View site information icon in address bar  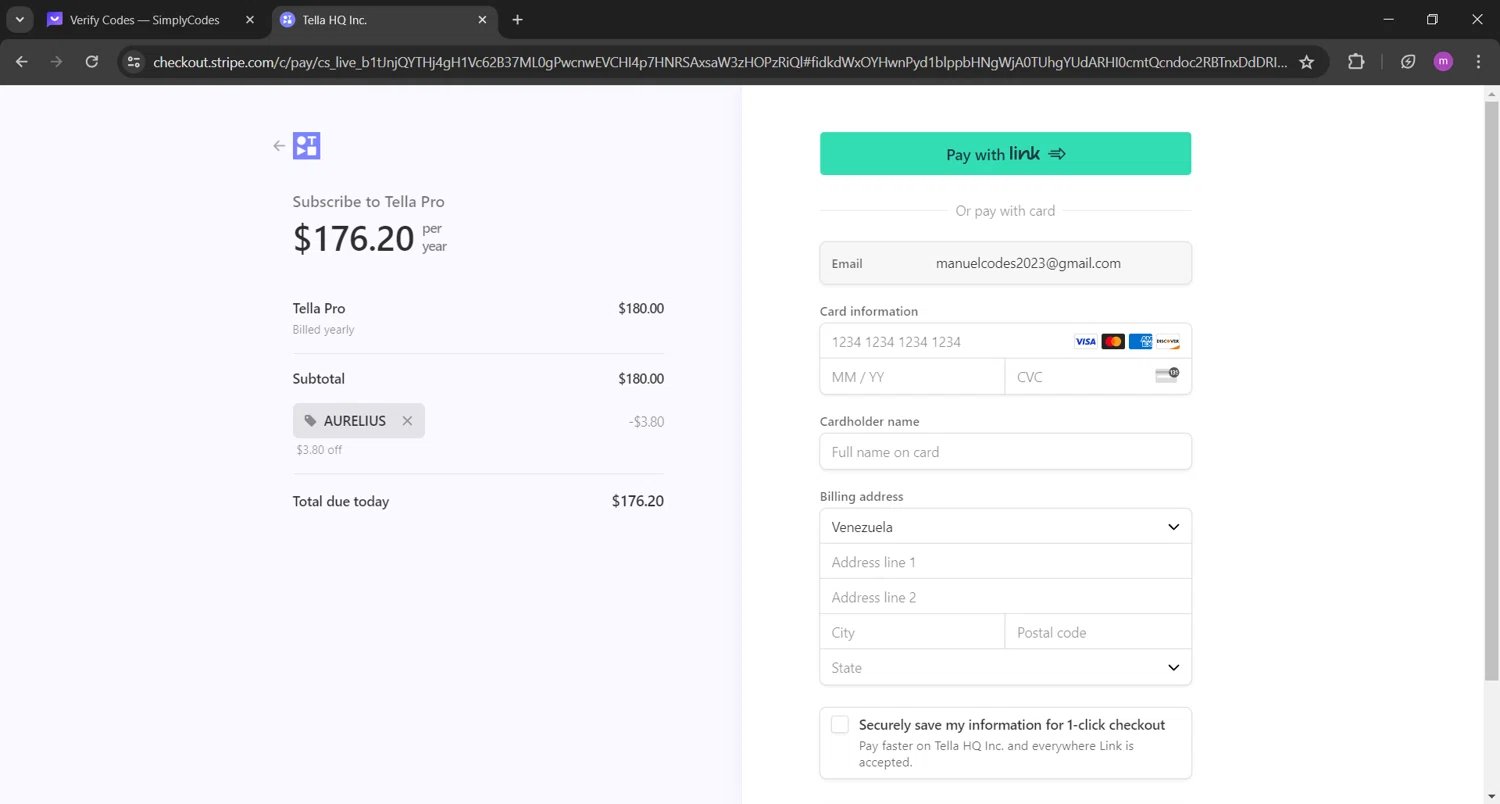coord(134,62)
